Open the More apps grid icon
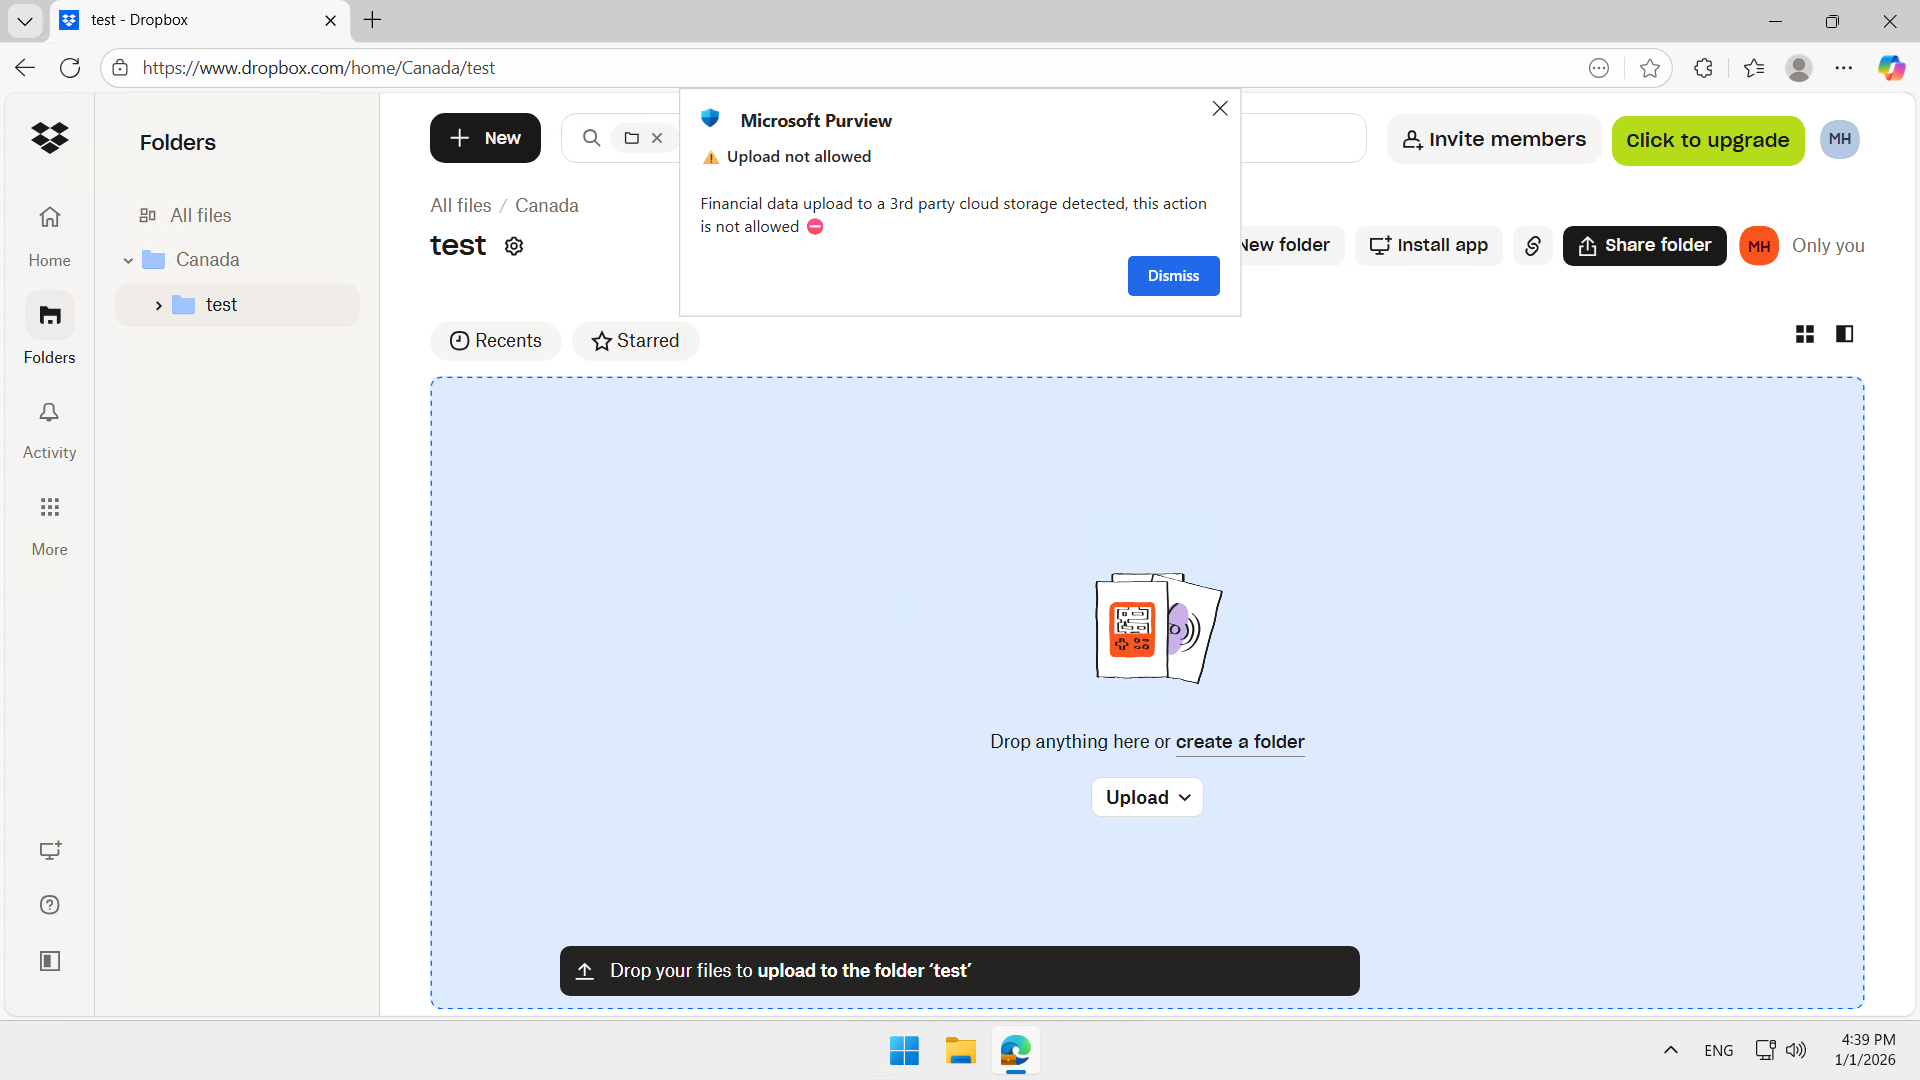 (49, 508)
